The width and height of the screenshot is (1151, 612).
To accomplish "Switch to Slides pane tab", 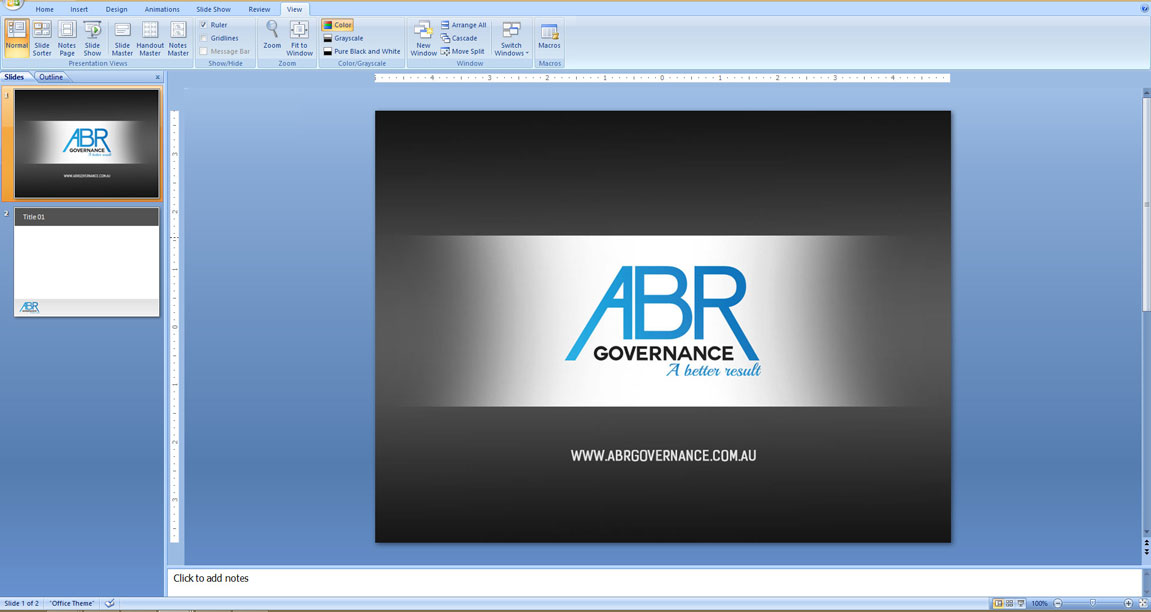I will point(15,77).
